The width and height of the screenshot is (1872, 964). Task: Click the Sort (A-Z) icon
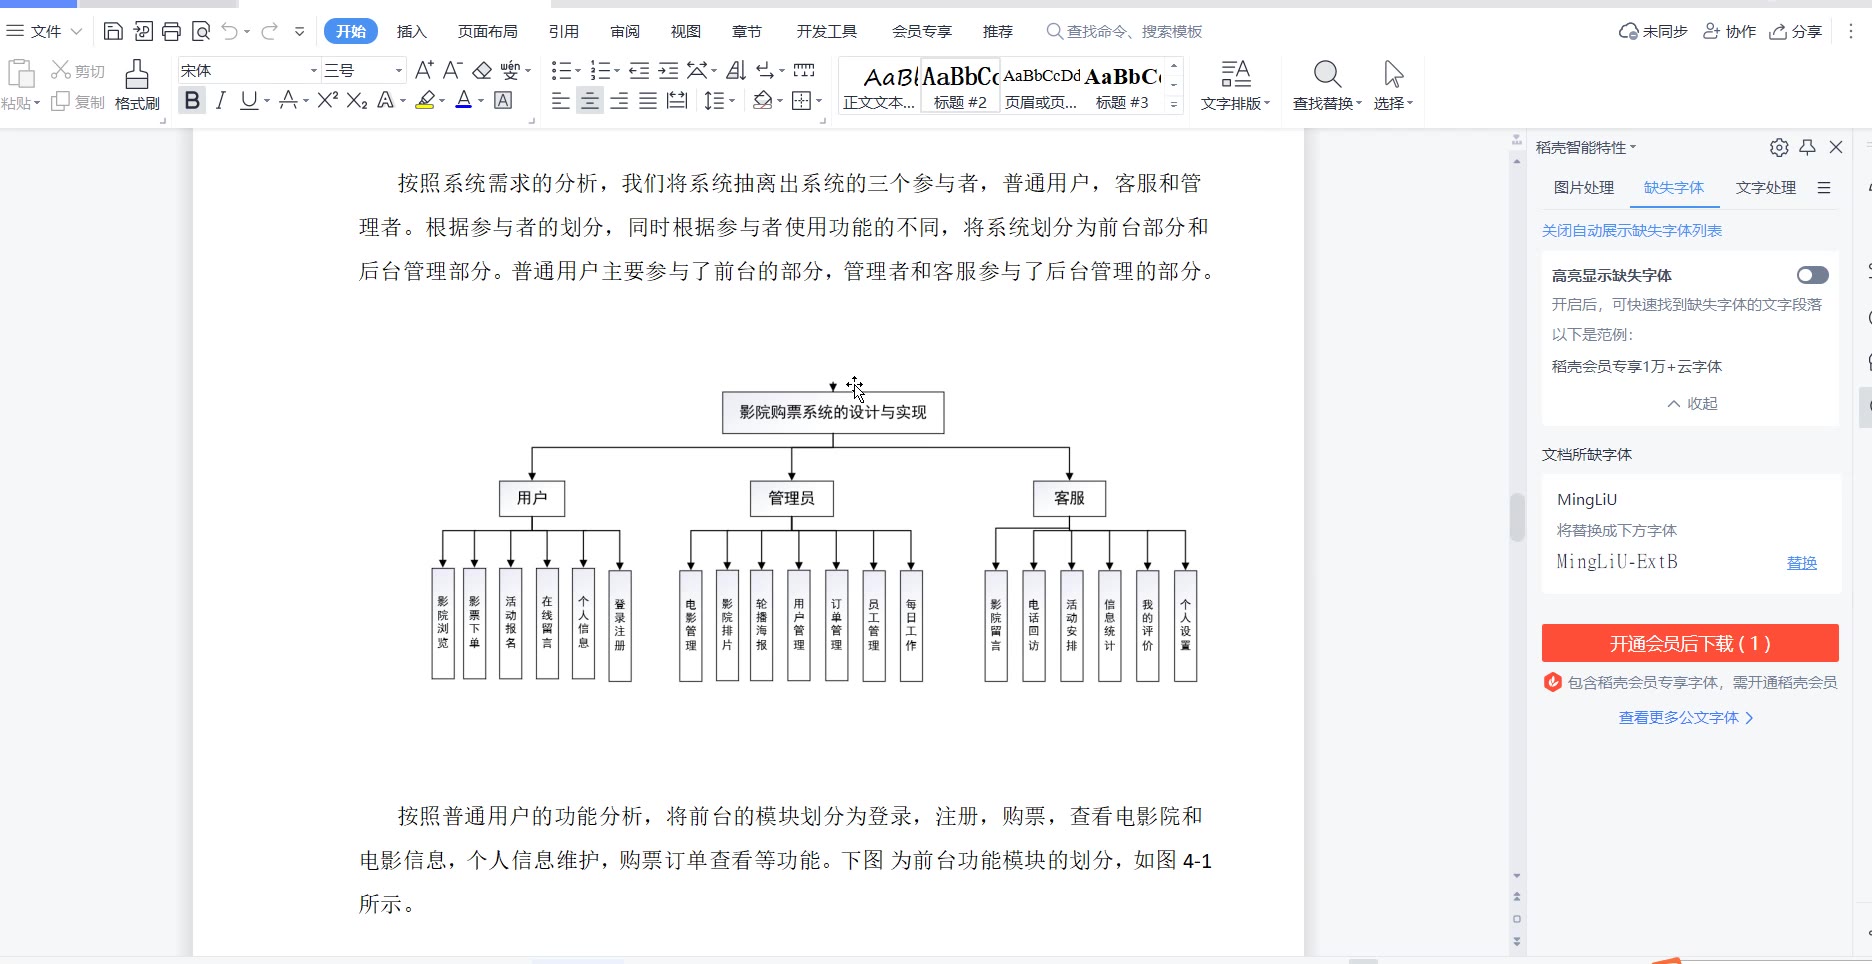[736, 70]
